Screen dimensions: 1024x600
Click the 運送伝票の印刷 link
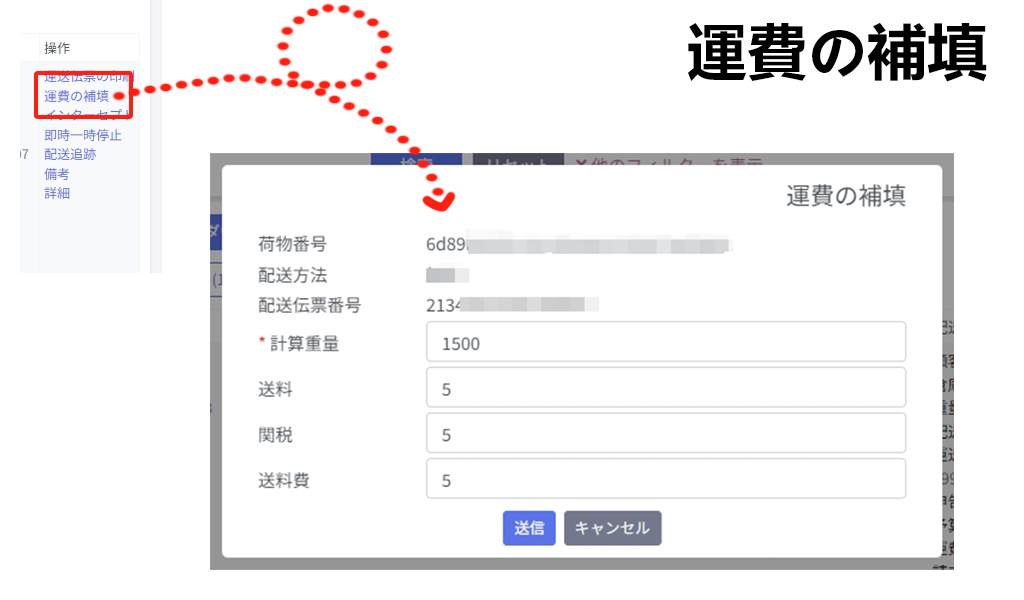(x=89, y=76)
